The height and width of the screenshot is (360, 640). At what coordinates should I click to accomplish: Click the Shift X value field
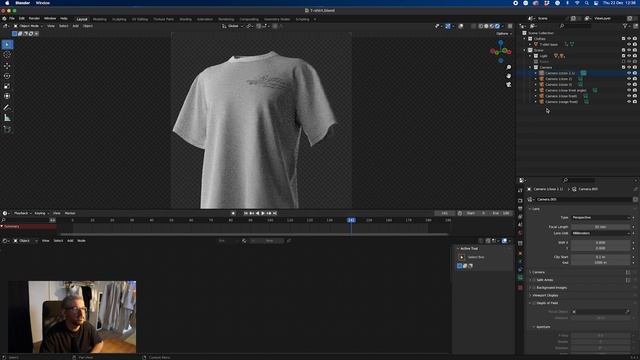point(601,242)
